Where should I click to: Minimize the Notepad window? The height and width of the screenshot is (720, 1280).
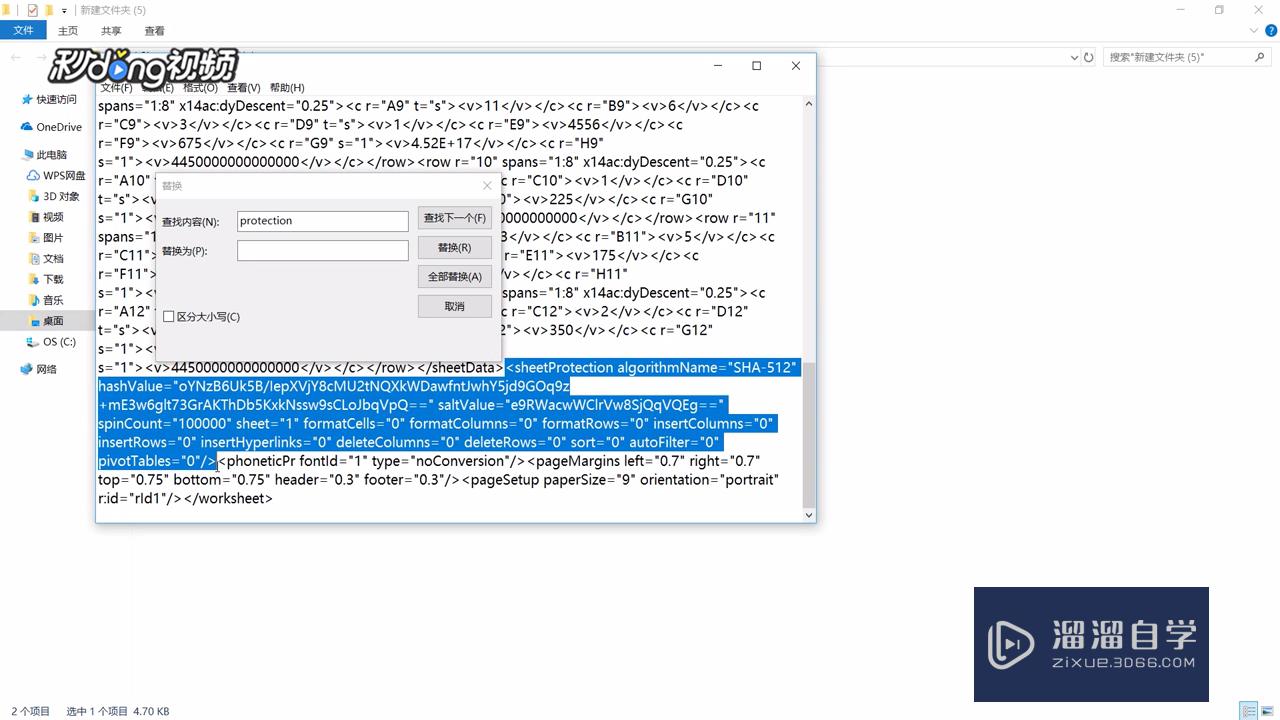coord(718,66)
